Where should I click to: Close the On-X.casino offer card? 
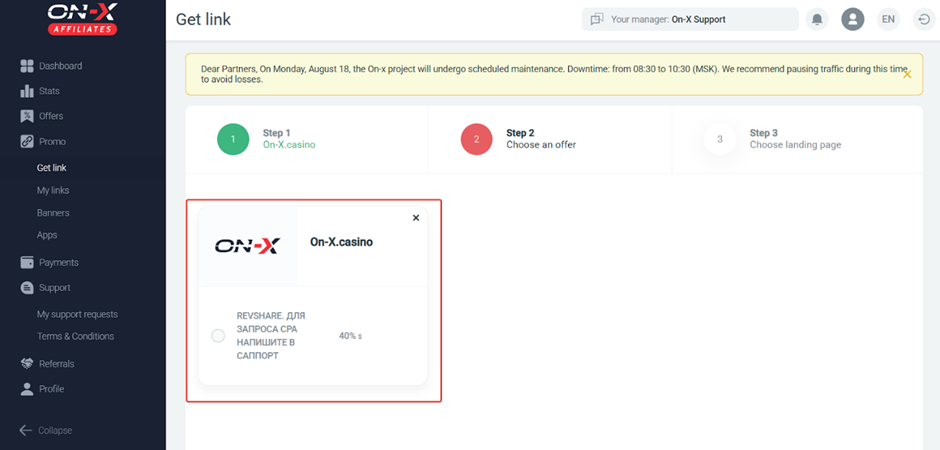[415, 218]
